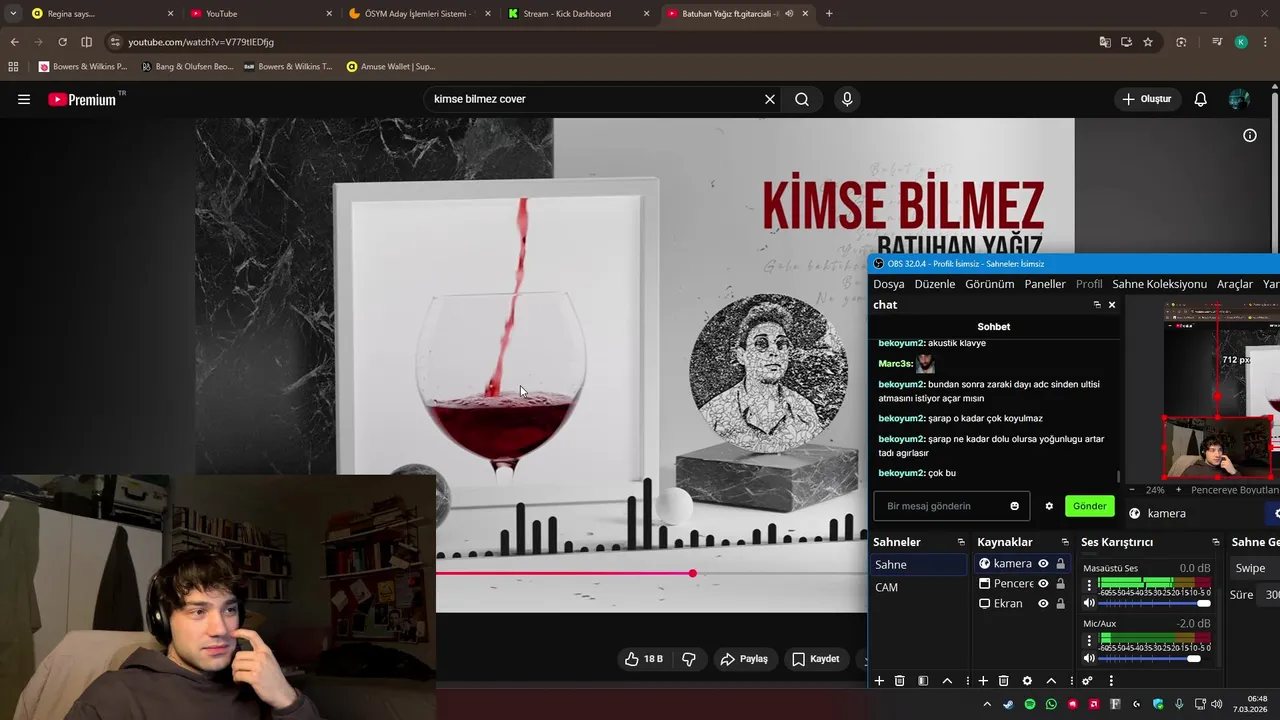The height and width of the screenshot is (720, 1280).
Task: Close the chat dock panel
Action: click(x=1112, y=305)
